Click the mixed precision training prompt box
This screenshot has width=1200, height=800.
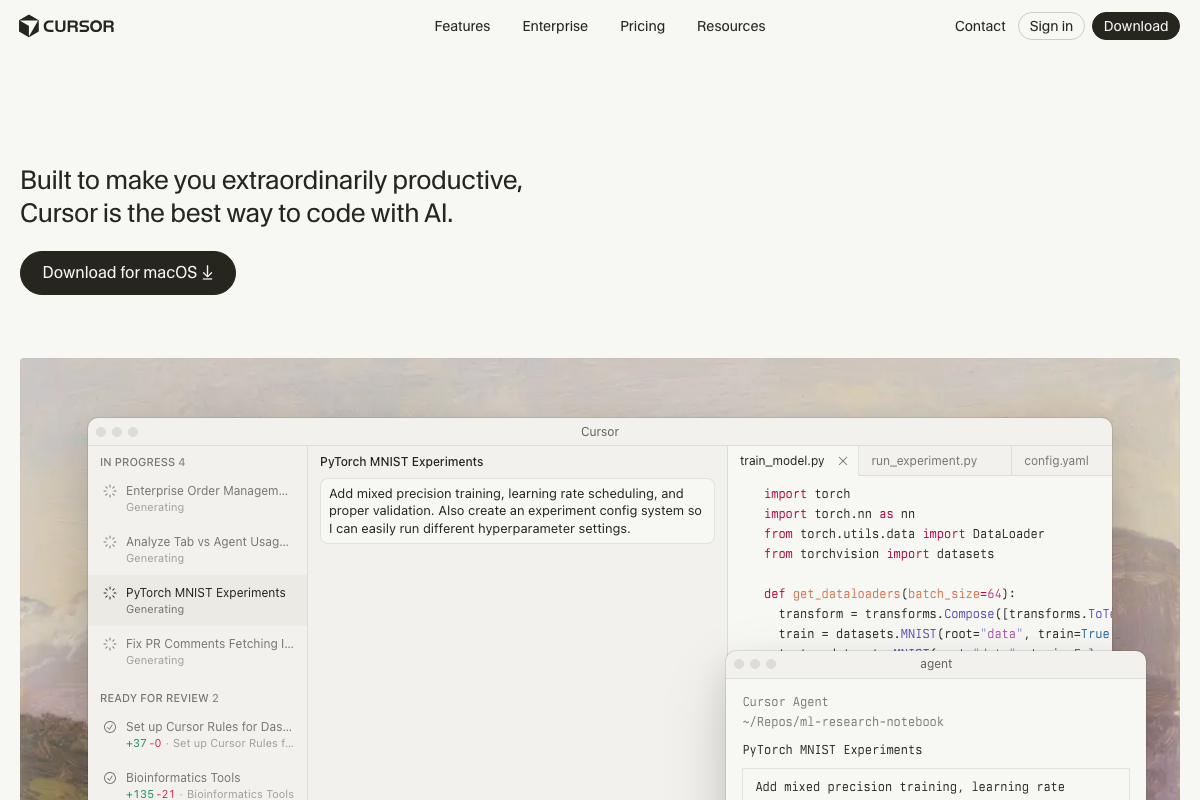tap(517, 511)
